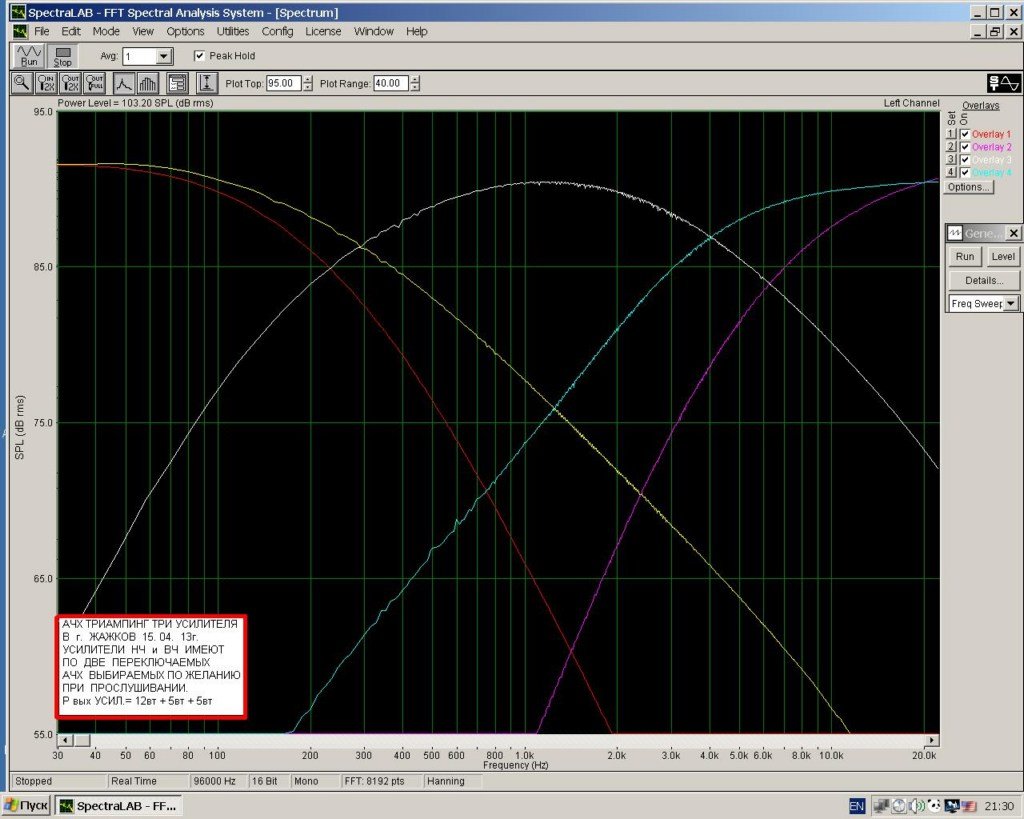Open the File menu
Screen dimensions: 1024x819
pyautogui.click(x=42, y=31)
